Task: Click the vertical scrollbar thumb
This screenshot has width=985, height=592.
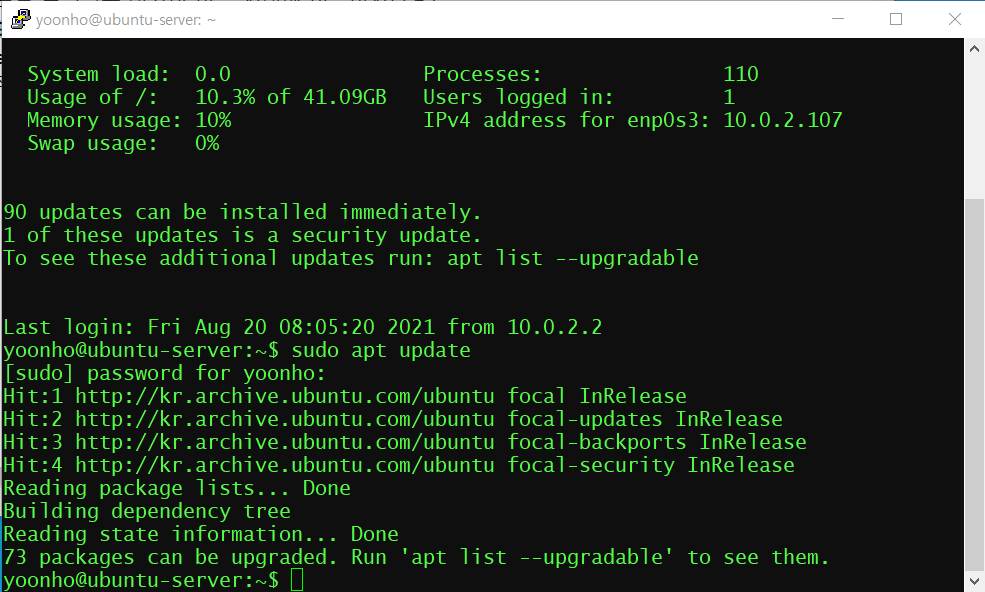Action: [x=974, y=384]
